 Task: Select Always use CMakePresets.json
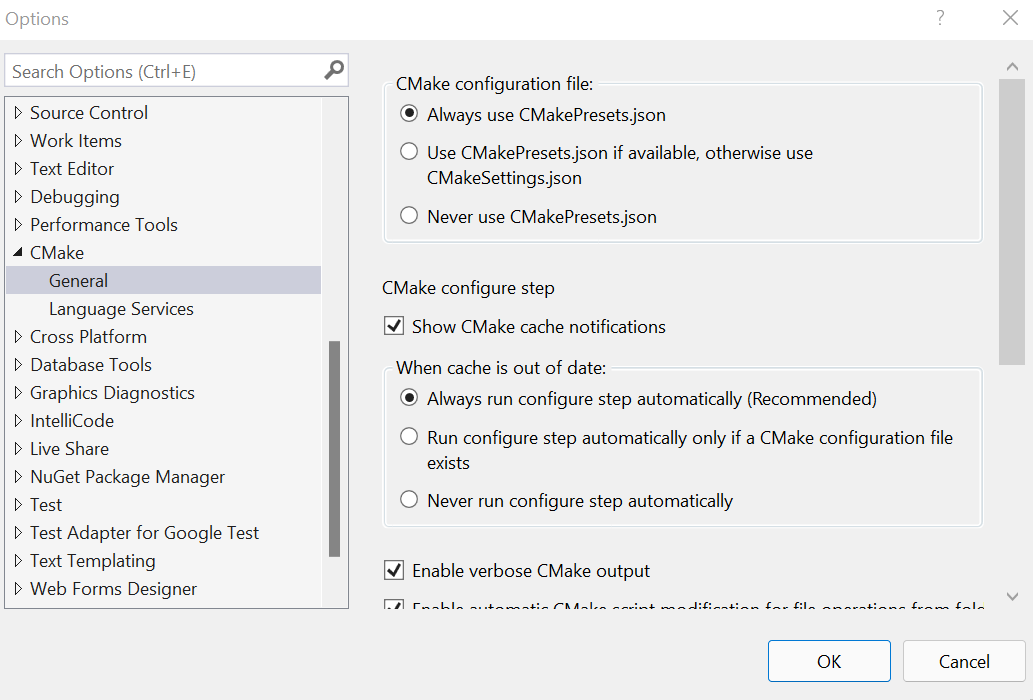[x=408, y=113]
